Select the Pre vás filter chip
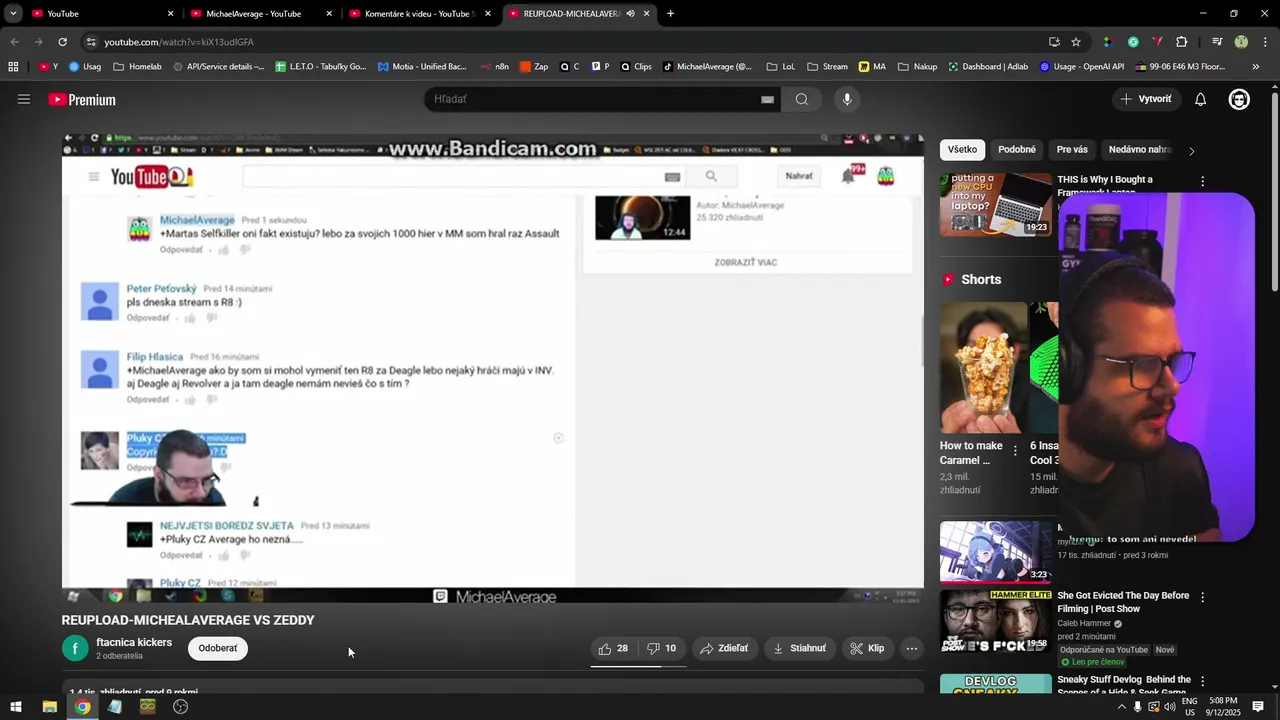This screenshot has width=1280, height=720. [x=1072, y=150]
